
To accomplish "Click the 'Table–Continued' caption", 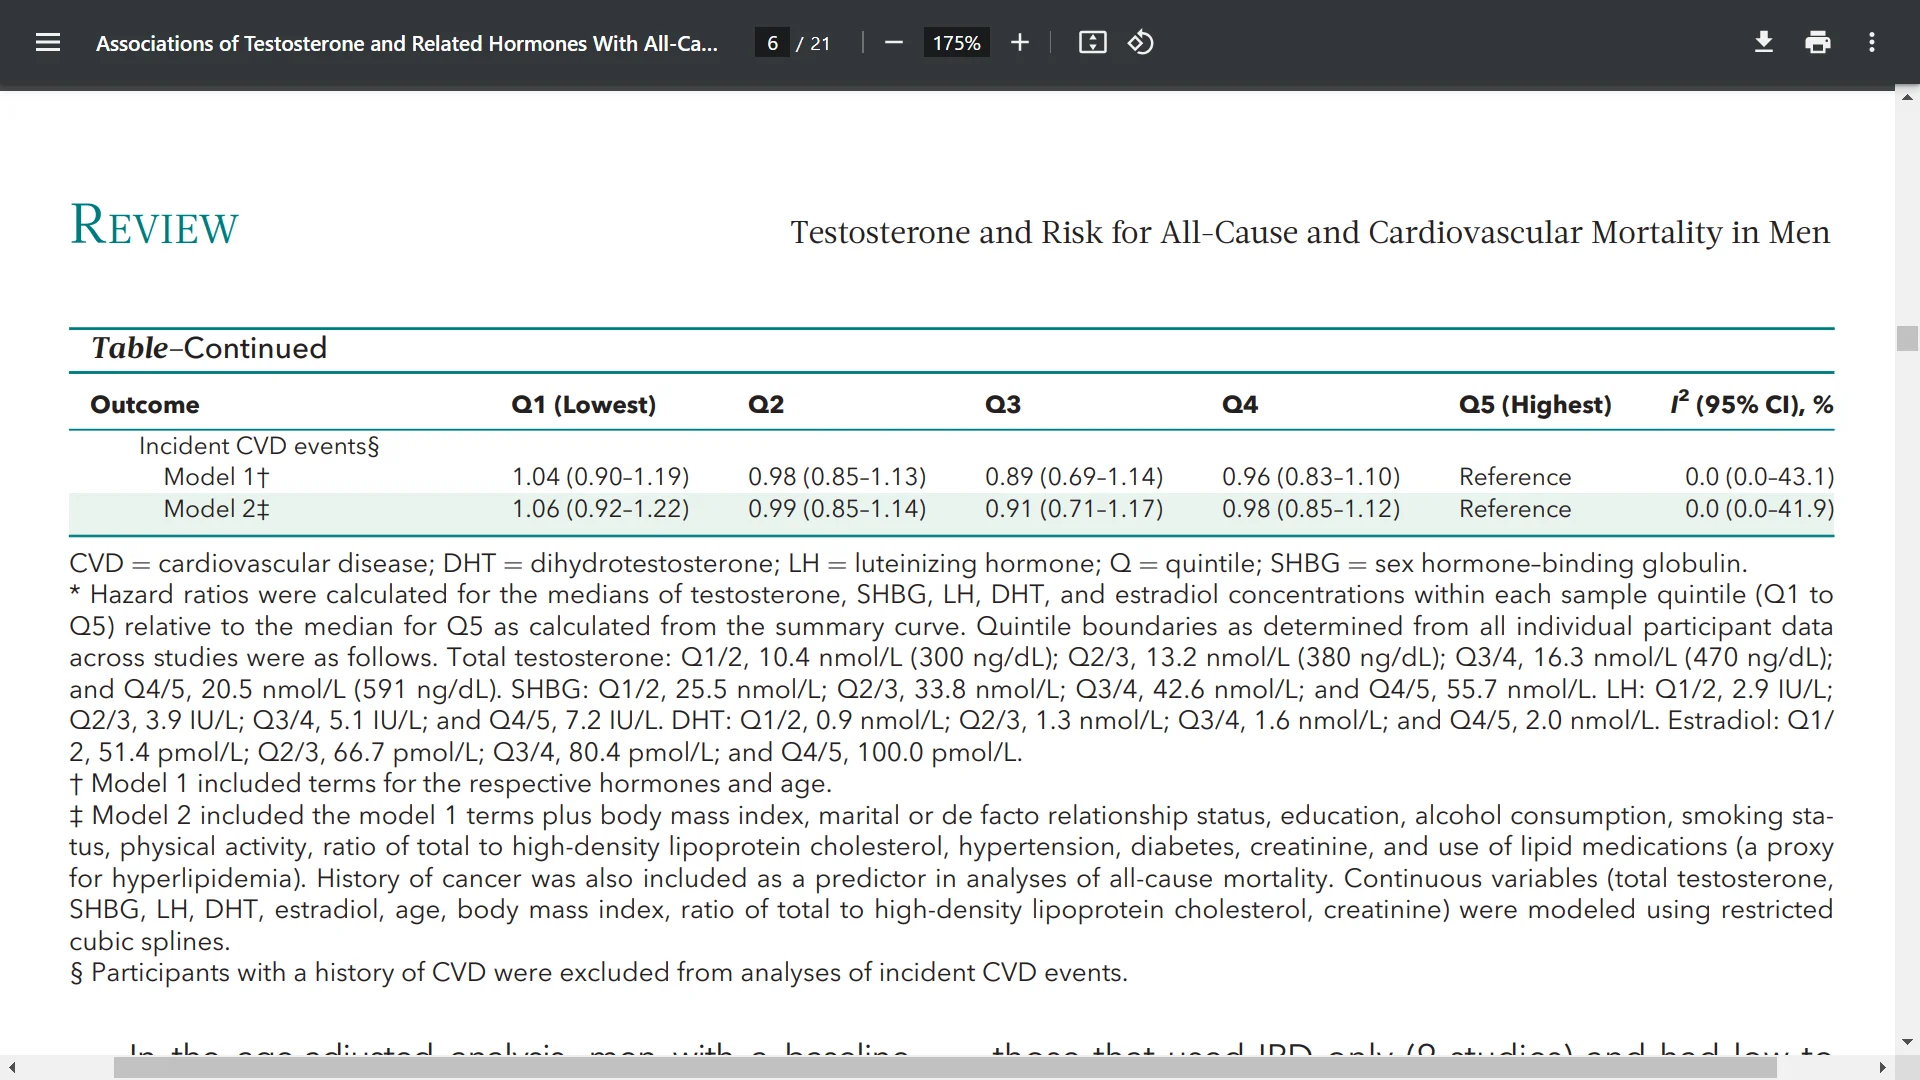I will click(x=209, y=348).
